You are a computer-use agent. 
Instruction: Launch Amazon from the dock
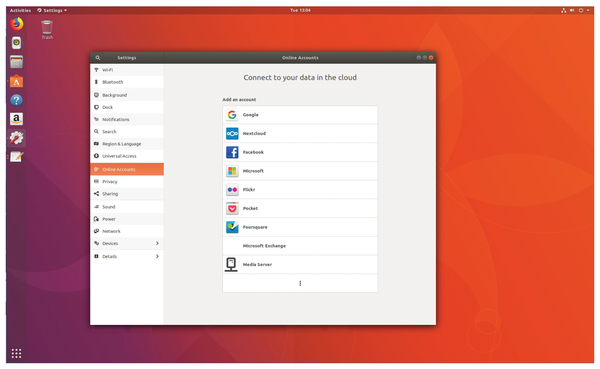[x=16, y=119]
